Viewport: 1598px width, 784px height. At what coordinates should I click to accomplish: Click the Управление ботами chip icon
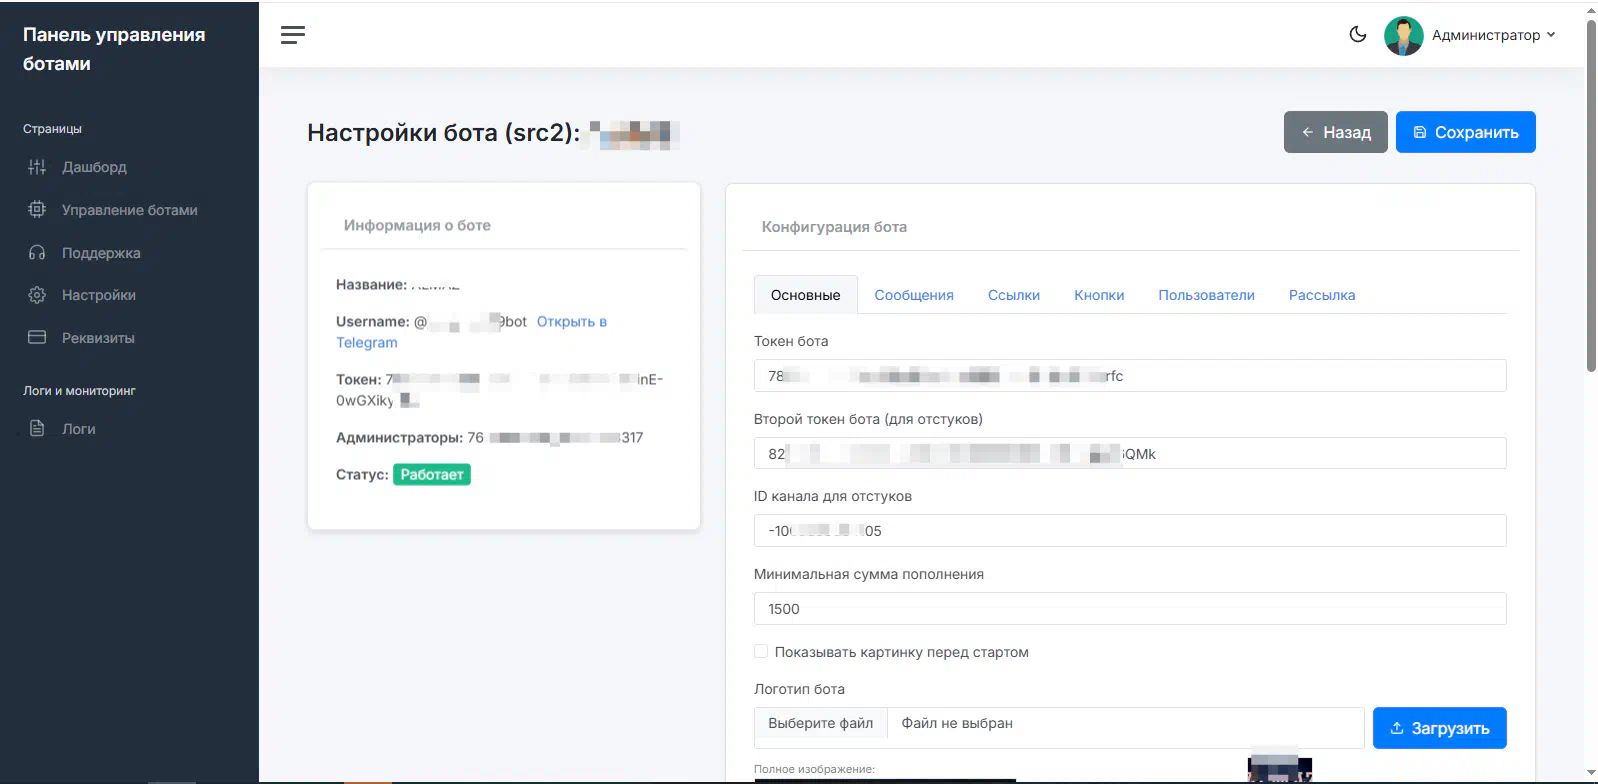coord(37,210)
